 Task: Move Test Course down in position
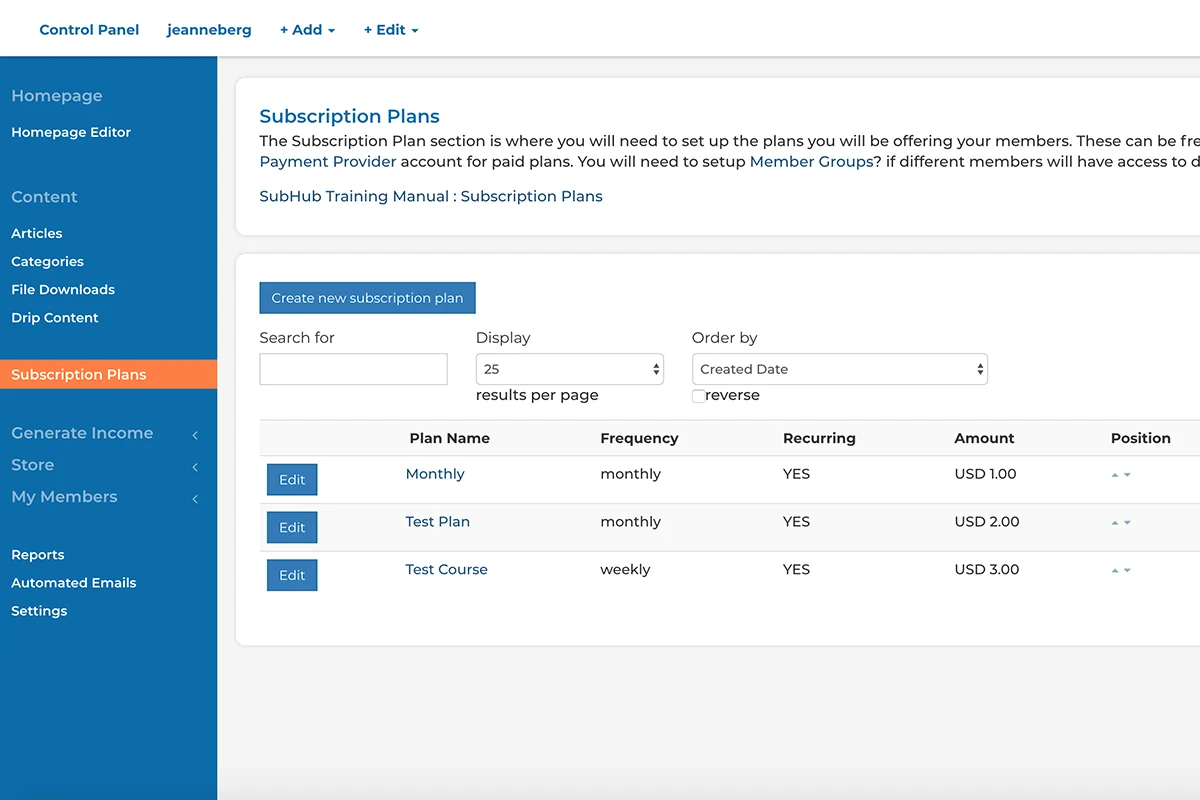pos(1128,571)
